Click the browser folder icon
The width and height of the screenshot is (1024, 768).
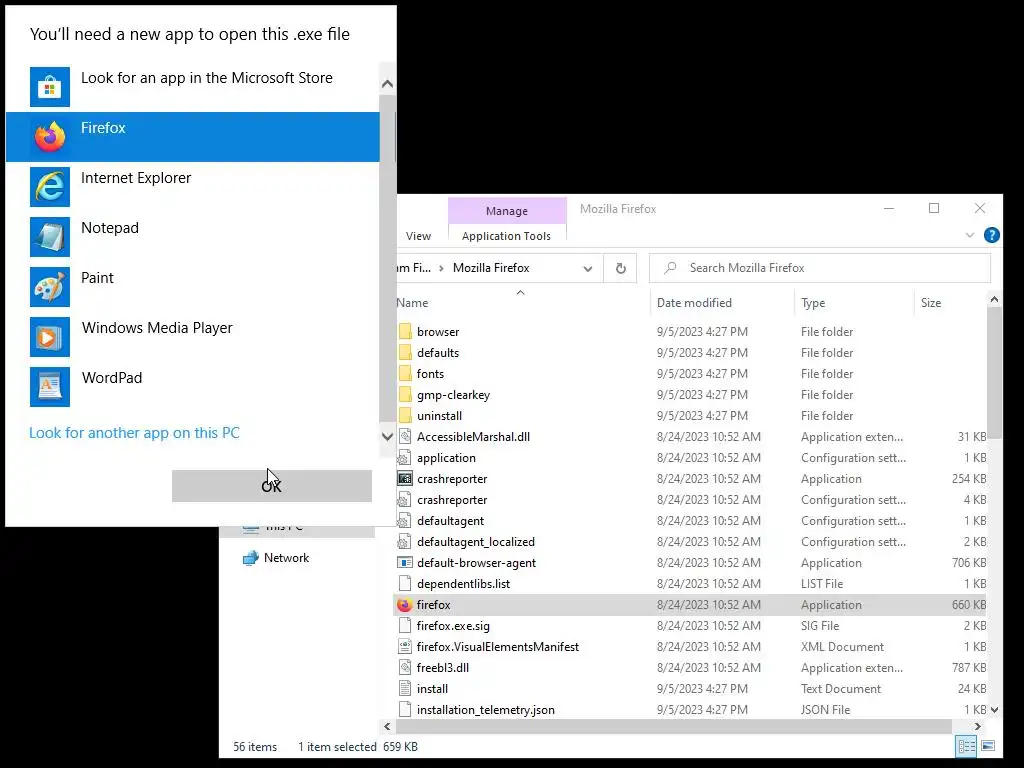point(405,332)
